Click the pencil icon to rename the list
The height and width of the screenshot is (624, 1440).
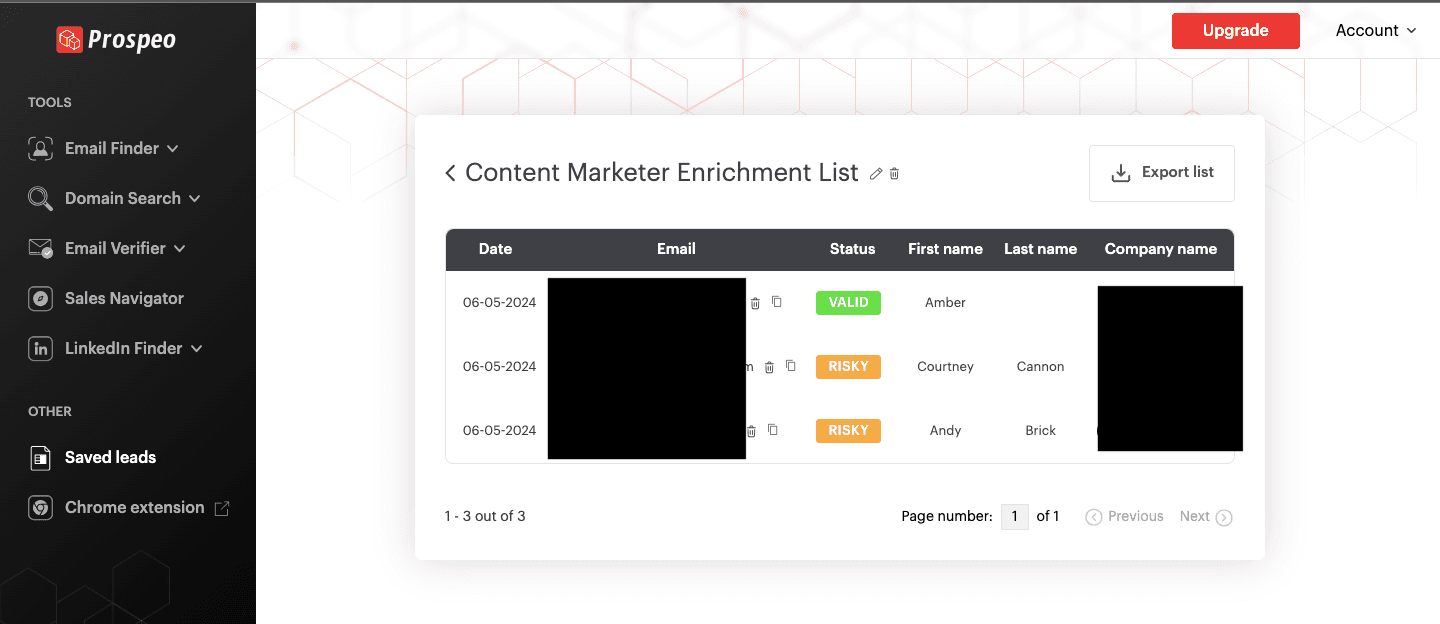[876, 174]
